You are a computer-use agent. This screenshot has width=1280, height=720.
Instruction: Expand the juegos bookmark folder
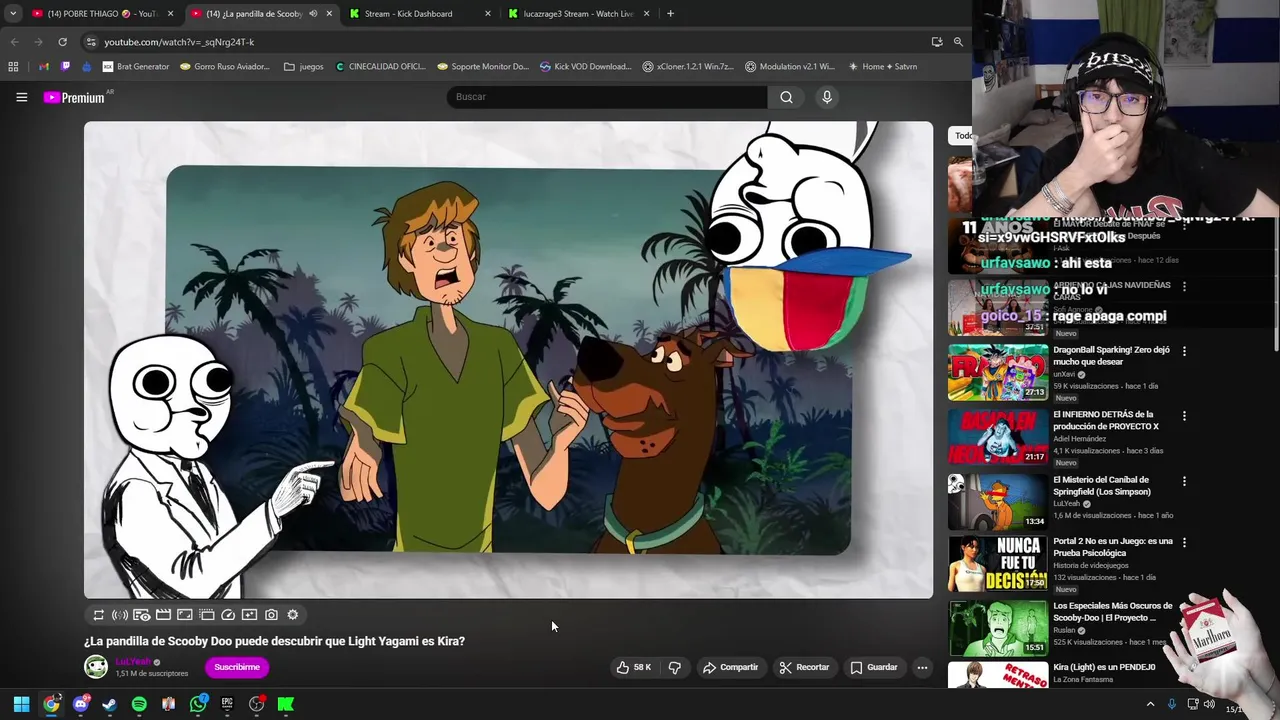point(304,67)
